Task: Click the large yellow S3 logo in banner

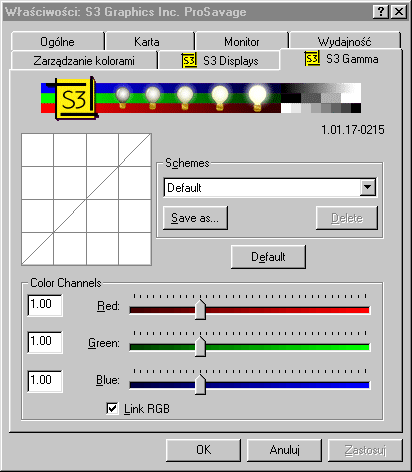Action: tap(75, 98)
